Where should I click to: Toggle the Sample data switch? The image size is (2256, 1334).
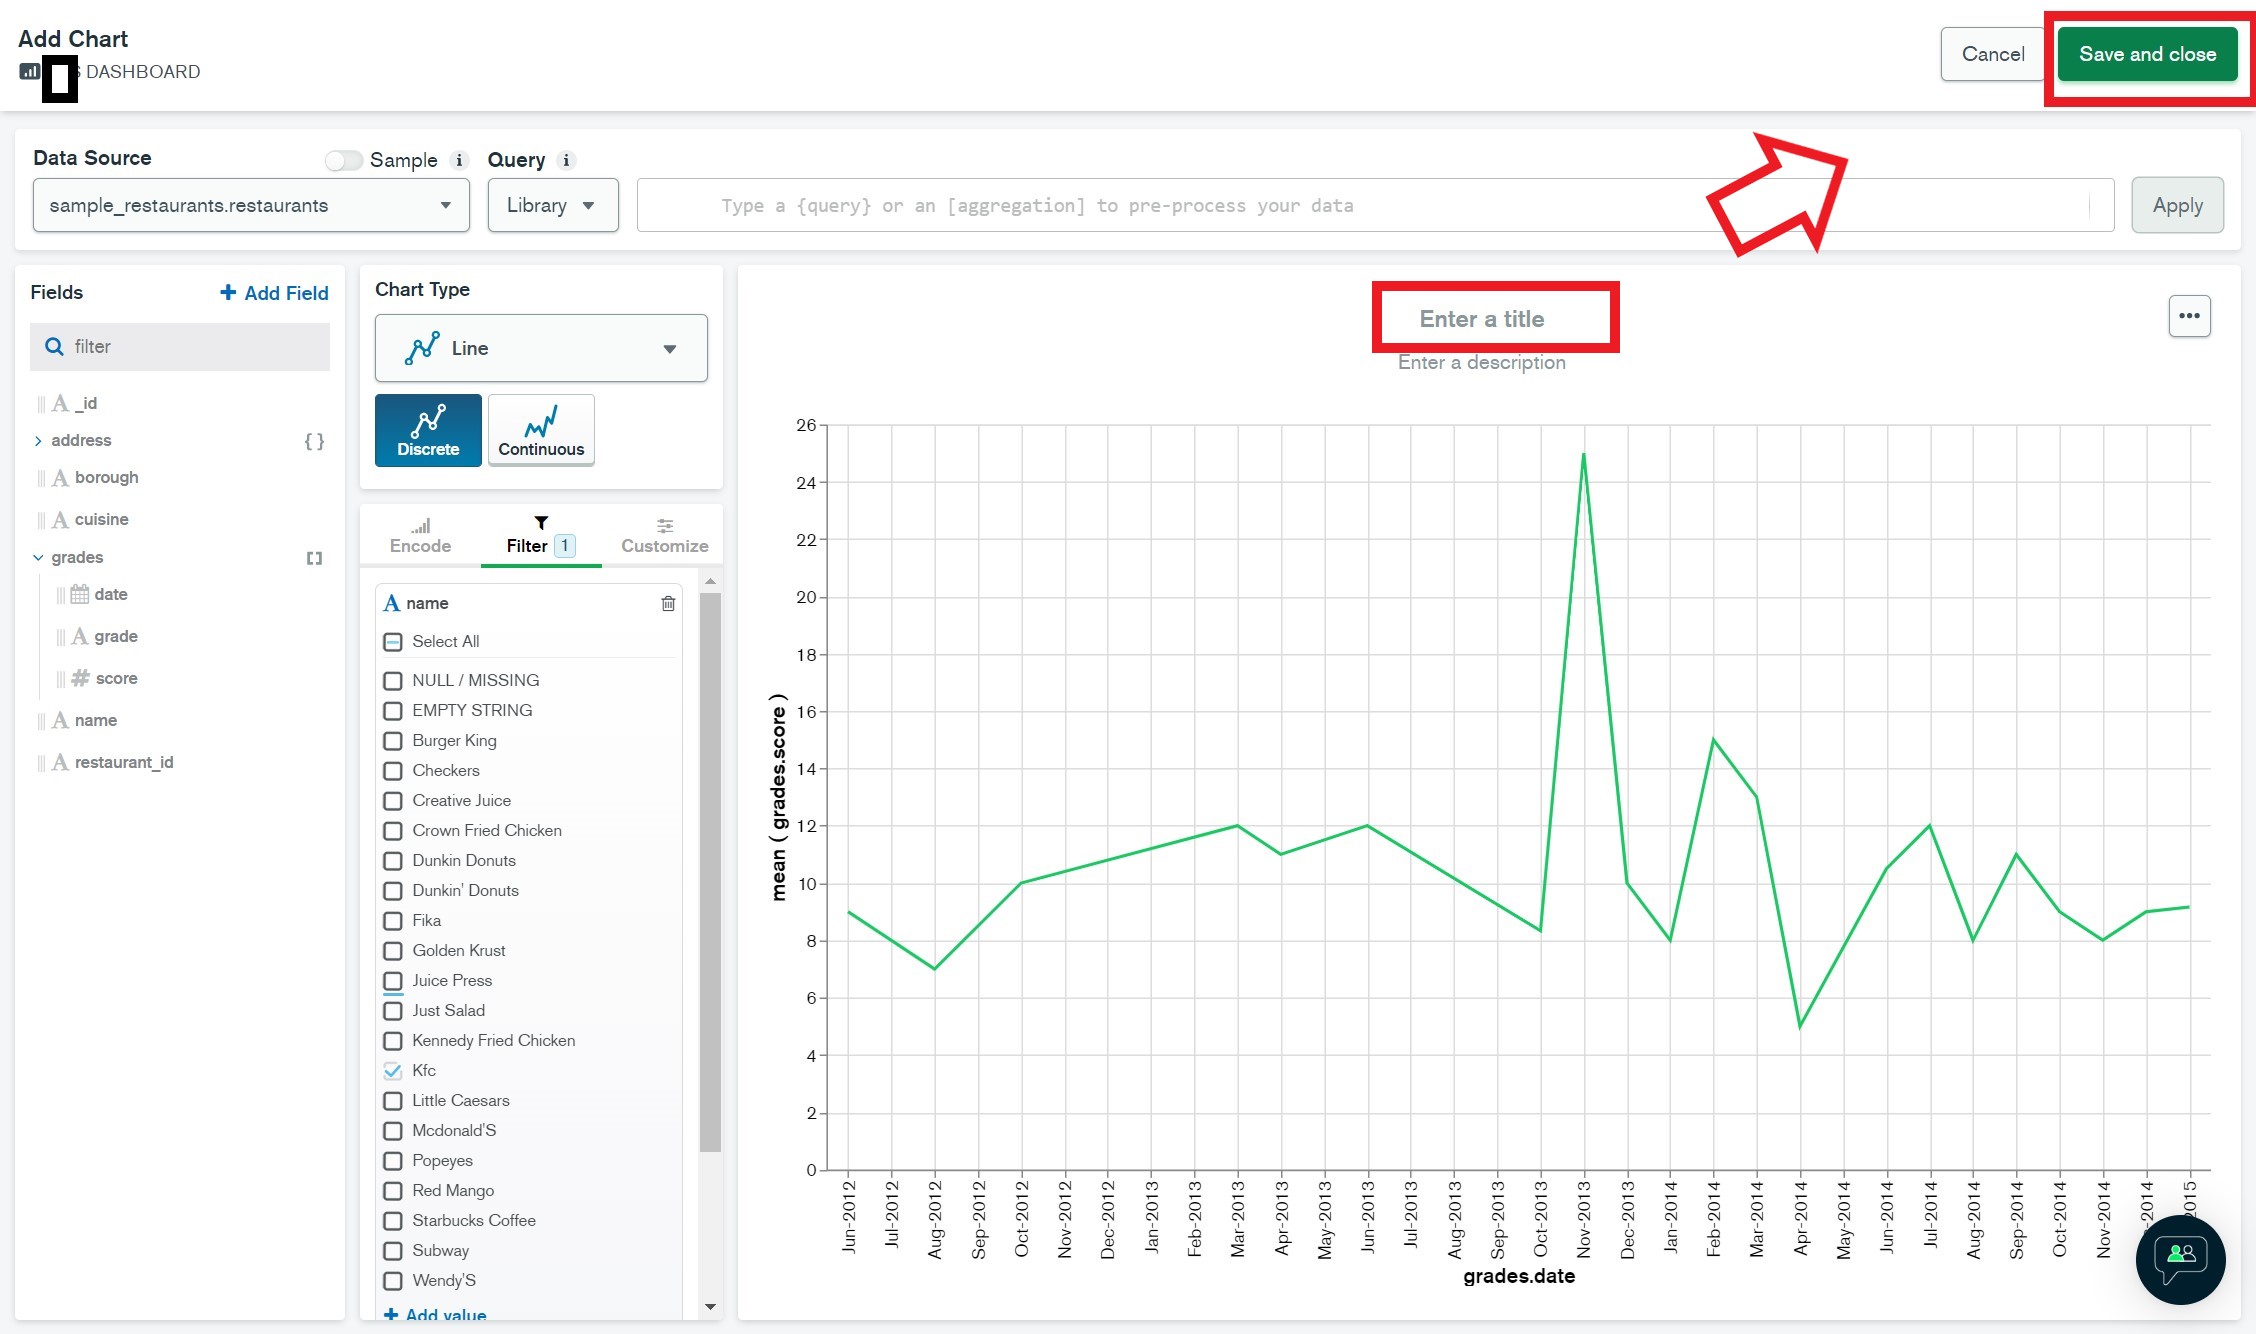pos(343,160)
